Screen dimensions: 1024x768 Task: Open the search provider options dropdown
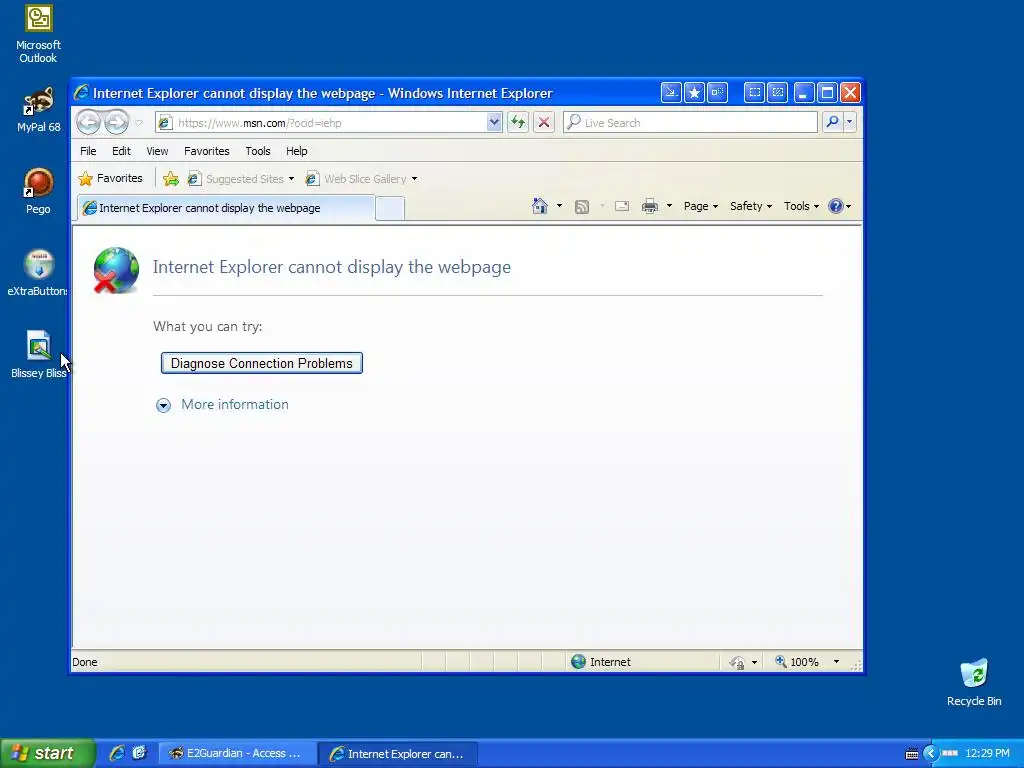850,122
